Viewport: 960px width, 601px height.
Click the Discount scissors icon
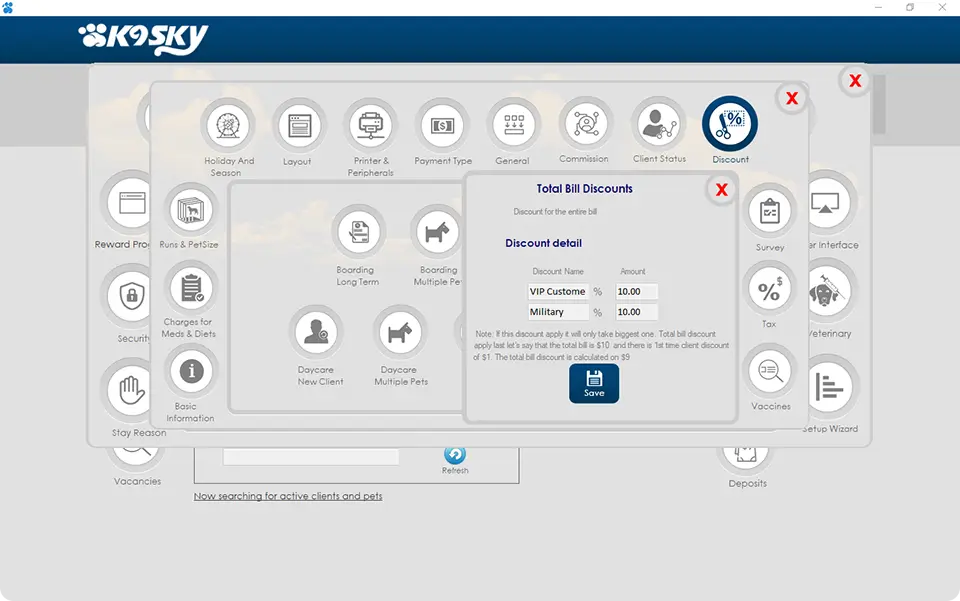pos(730,124)
